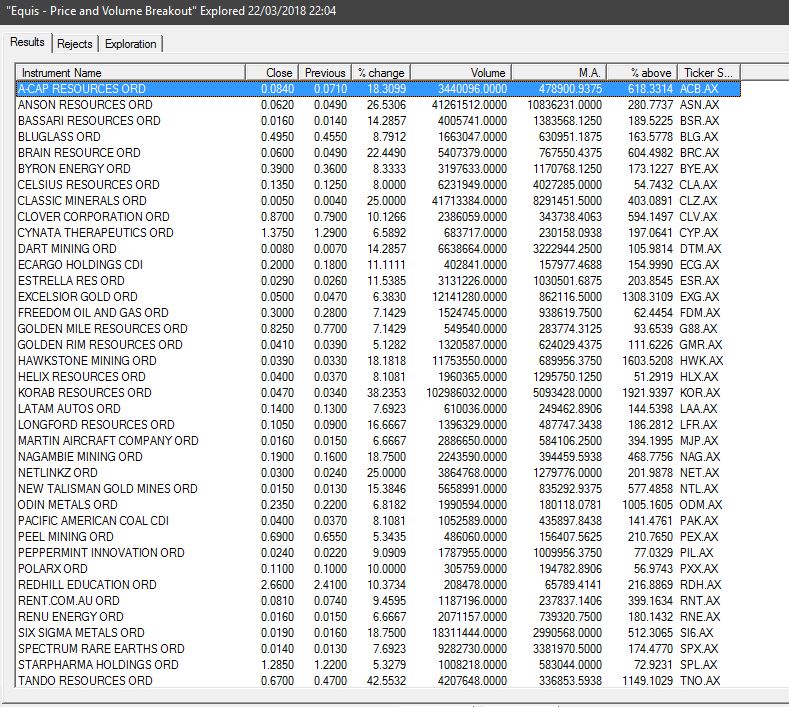Select KORAB RESOURCES ORD
This screenshot has height=707, width=789.
(378, 392)
